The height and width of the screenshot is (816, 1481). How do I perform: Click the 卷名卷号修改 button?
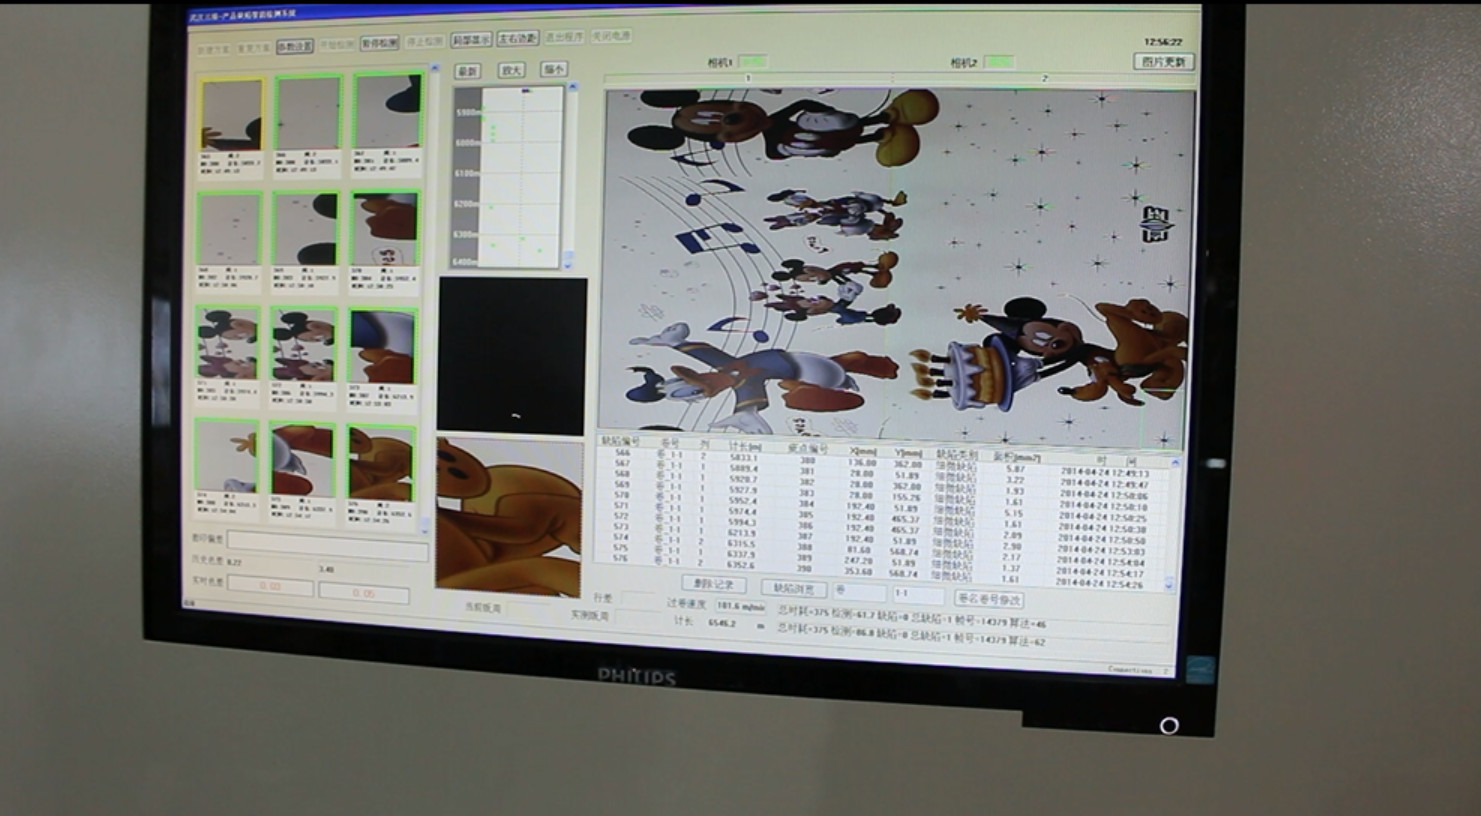pos(989,599)
